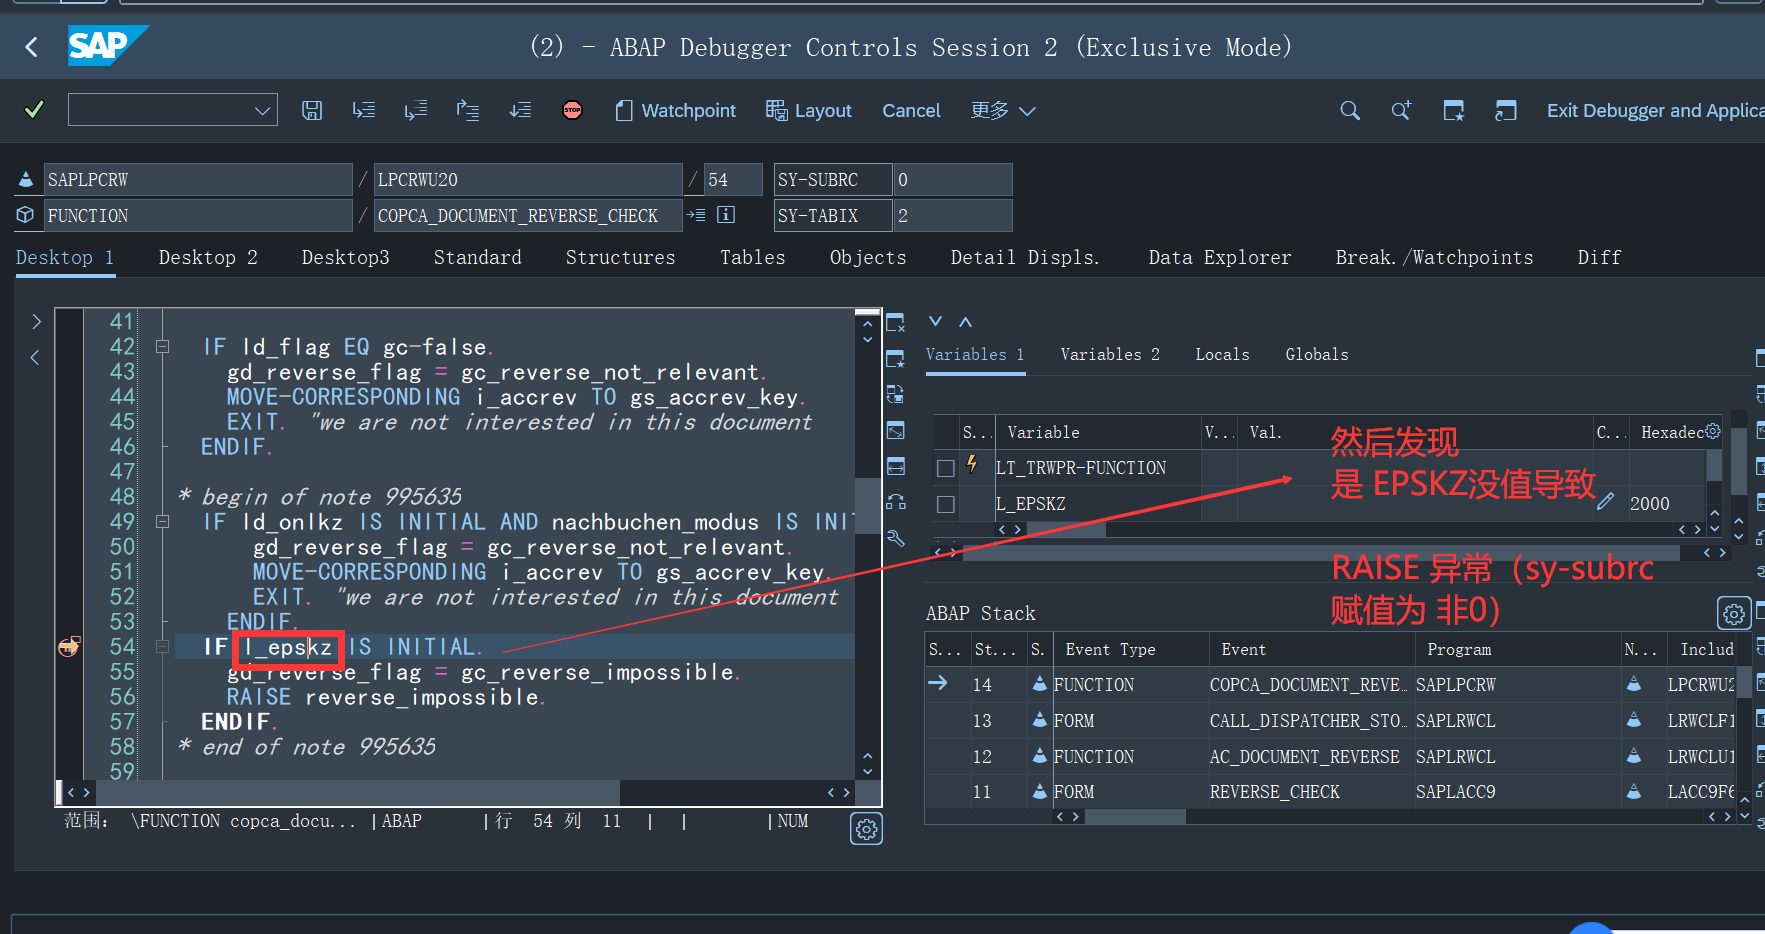Switch to Desktop 2 tab
Image resolution: width=1765 pixels, height=934 pixels.
click(208, 258)
